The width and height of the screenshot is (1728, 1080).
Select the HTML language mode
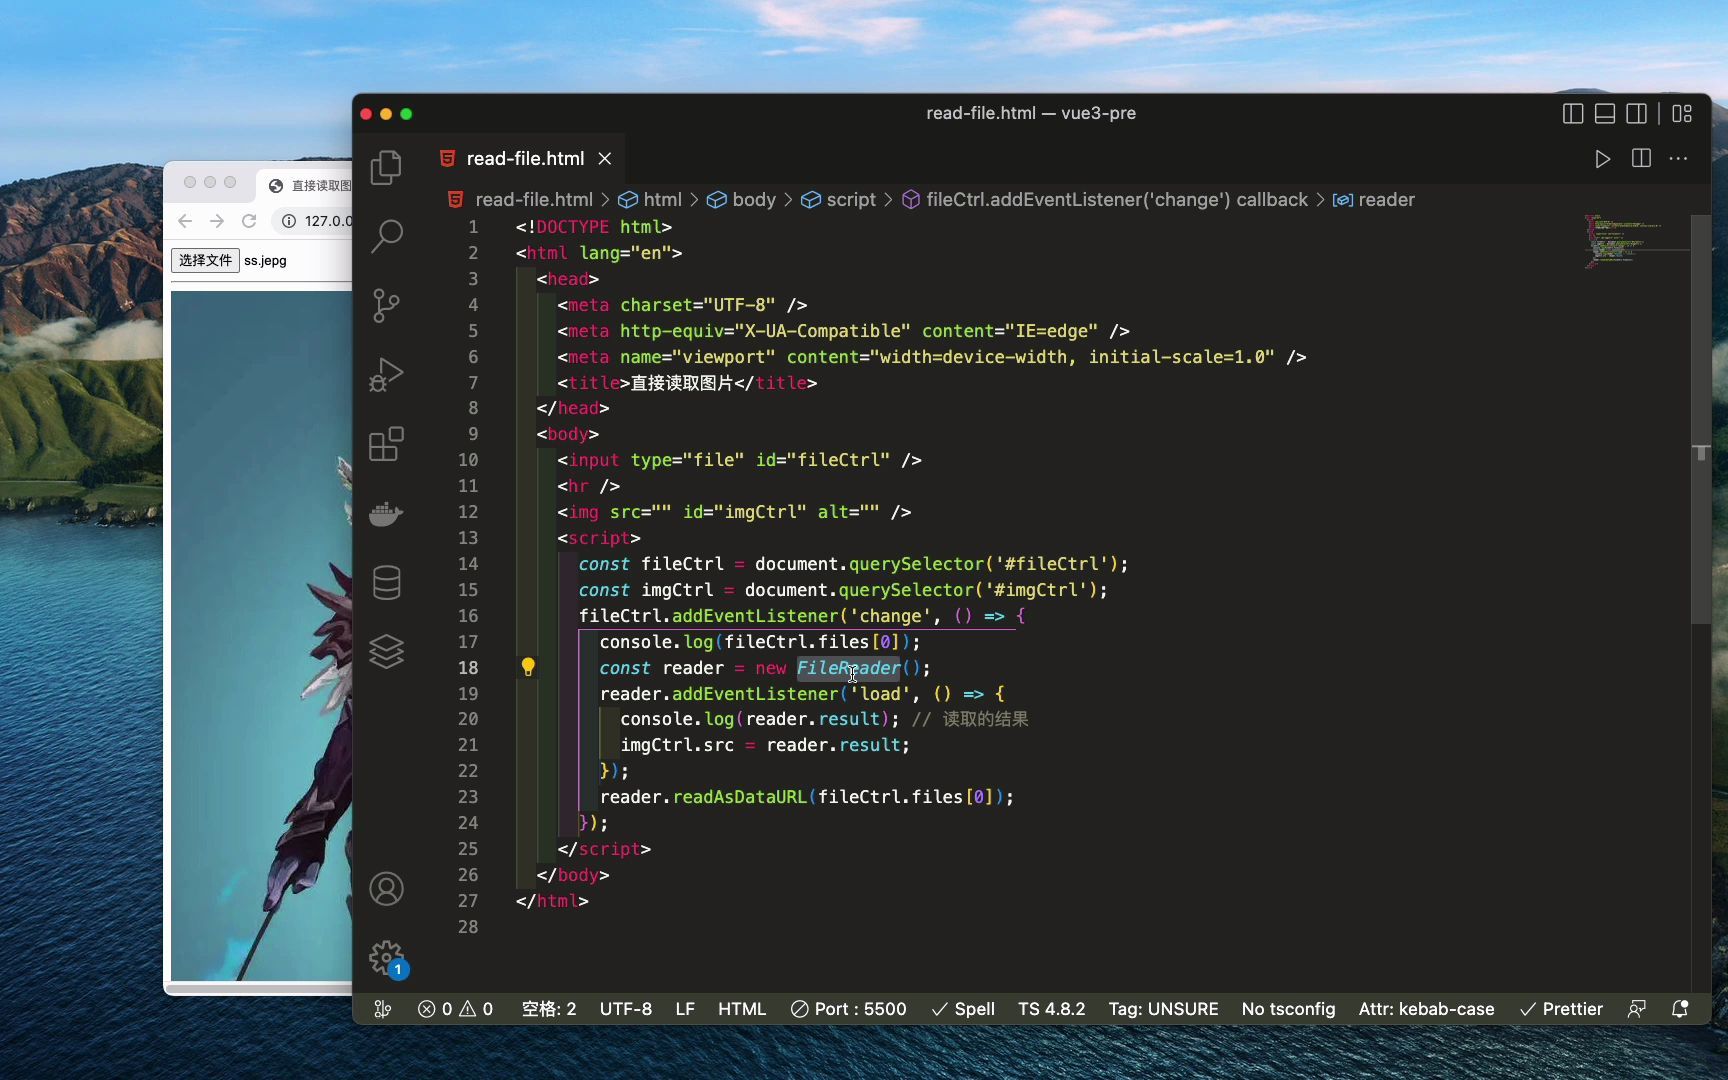tap(742, 1009)
